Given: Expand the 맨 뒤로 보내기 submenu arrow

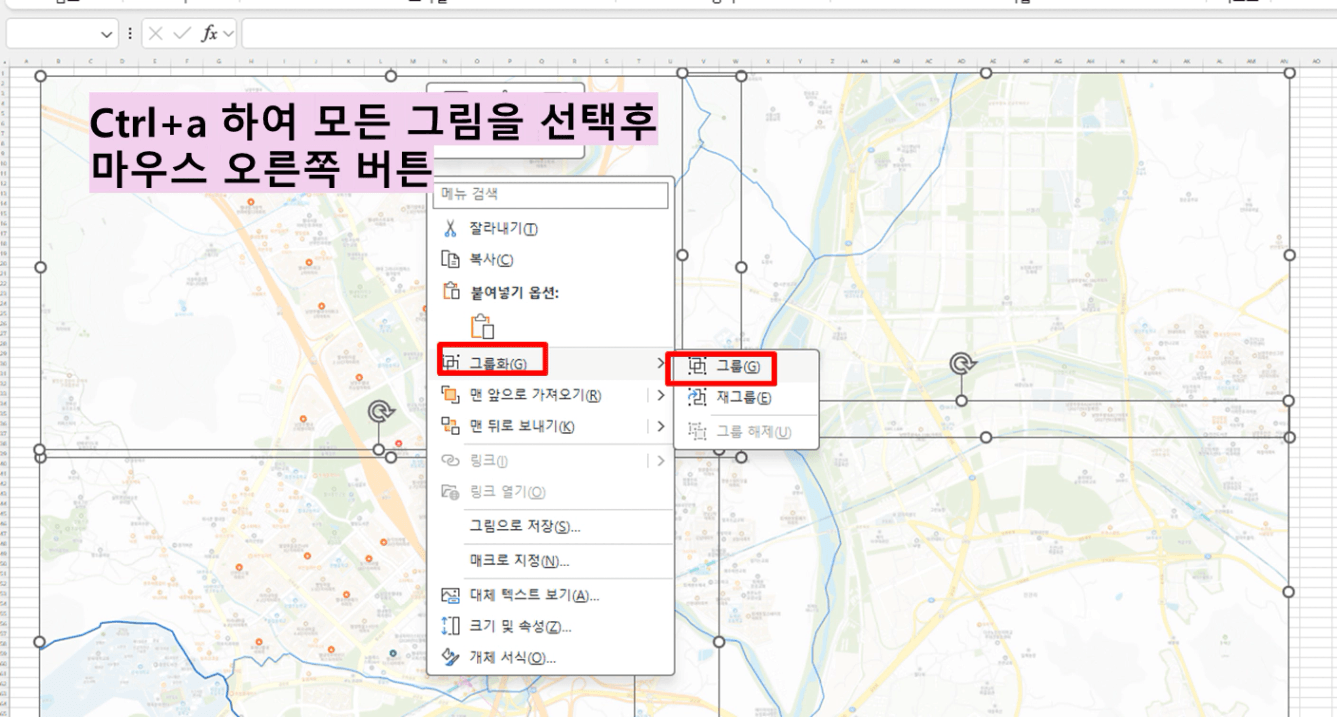Looking at the screenshot, I should 660,426.
